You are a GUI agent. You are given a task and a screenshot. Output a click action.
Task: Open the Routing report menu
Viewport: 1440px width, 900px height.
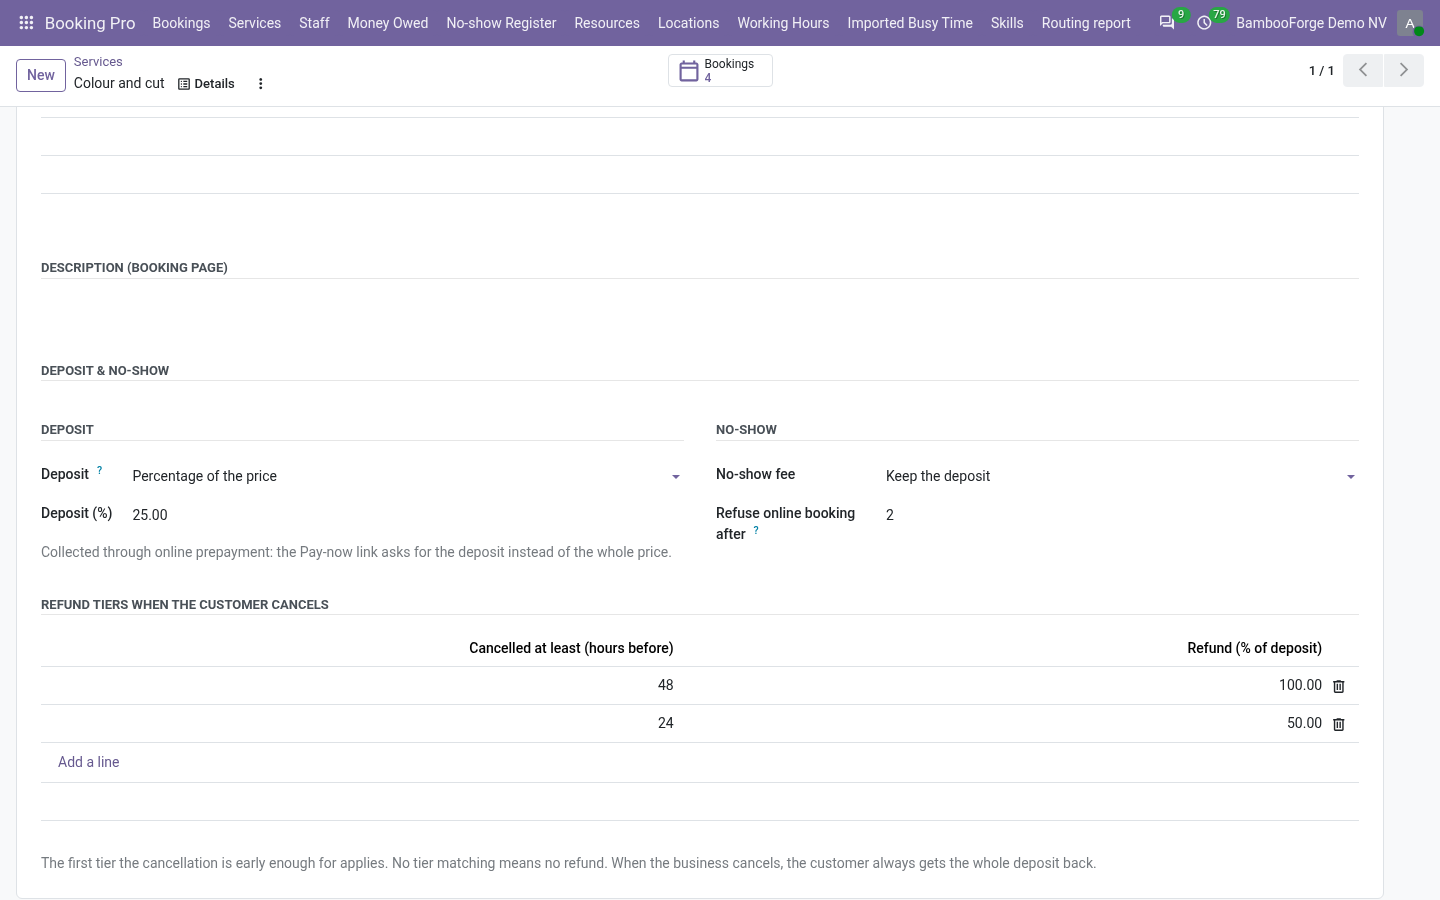pyautogui.click(x=1086, y=23)
